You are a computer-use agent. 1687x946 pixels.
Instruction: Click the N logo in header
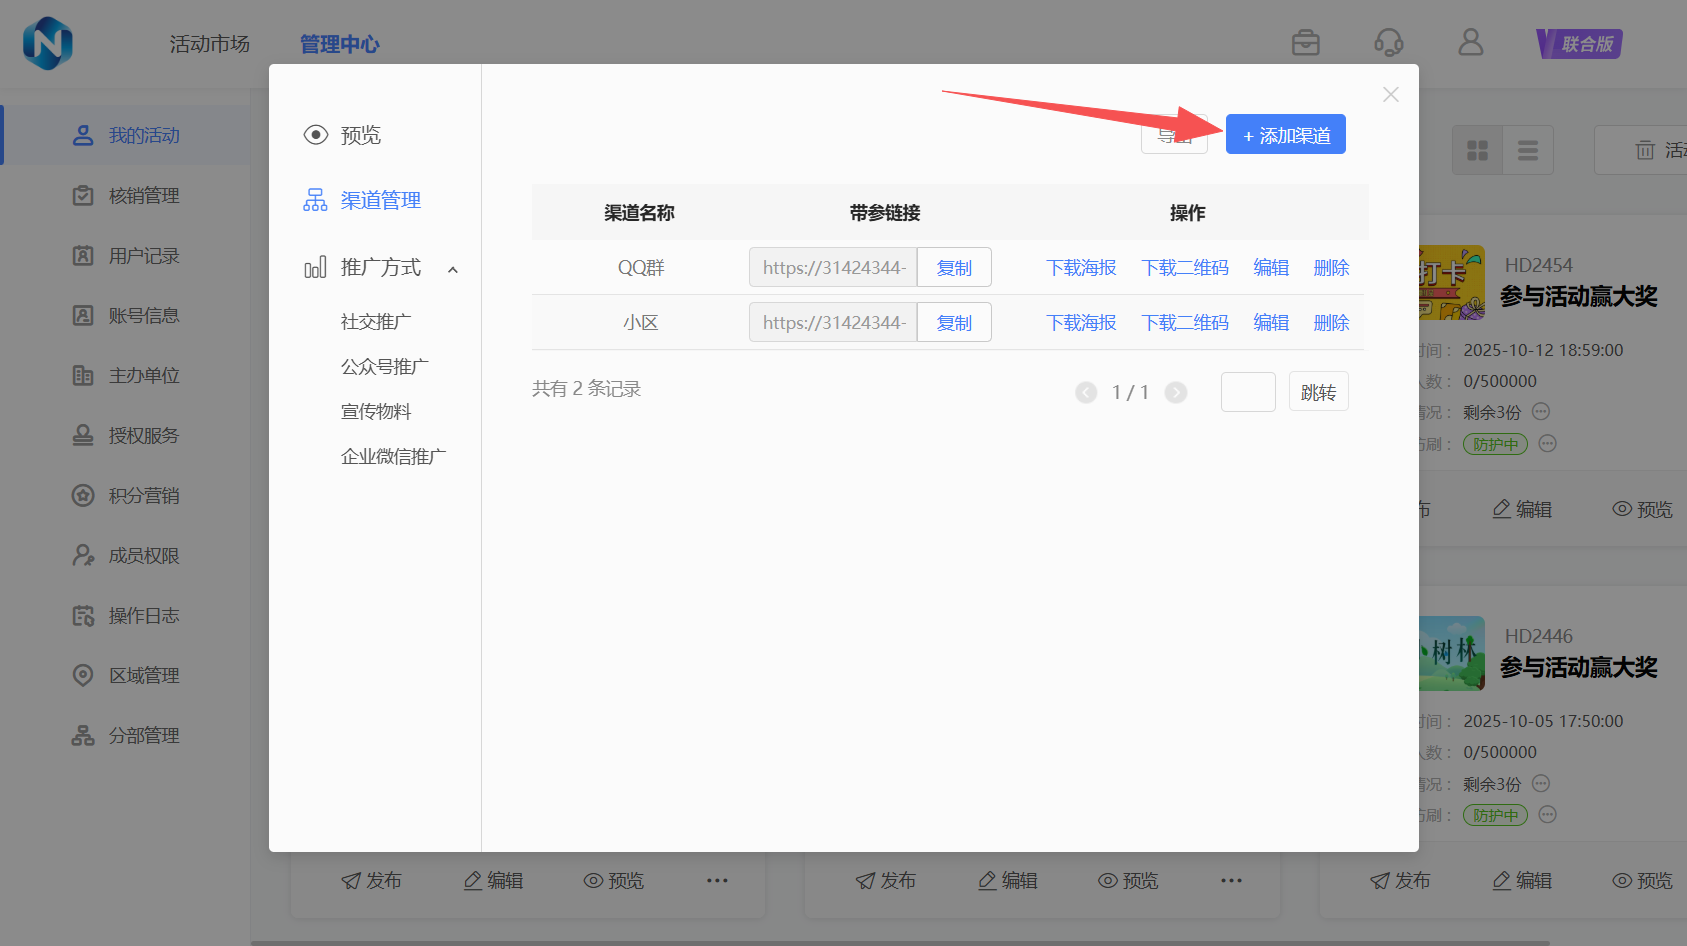[x=48, y=43]
